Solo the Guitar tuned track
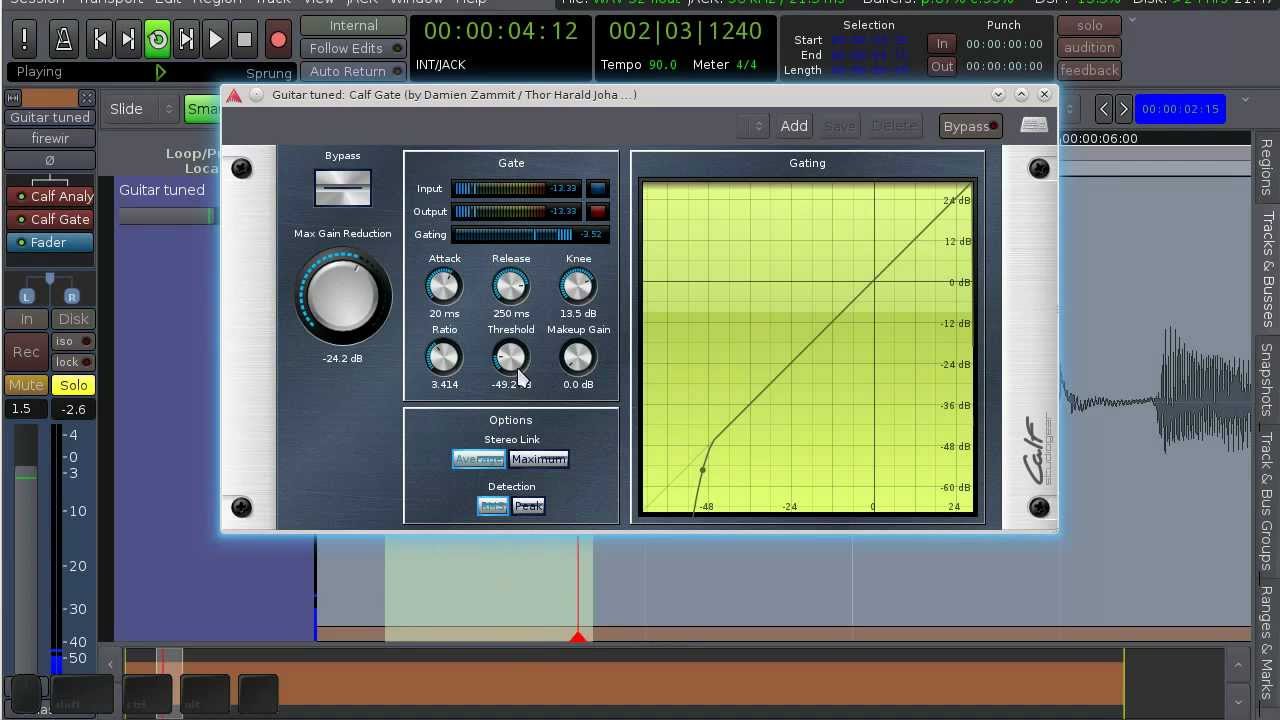The width and height of the screenshot is (1280, 720). click(73, 385)
